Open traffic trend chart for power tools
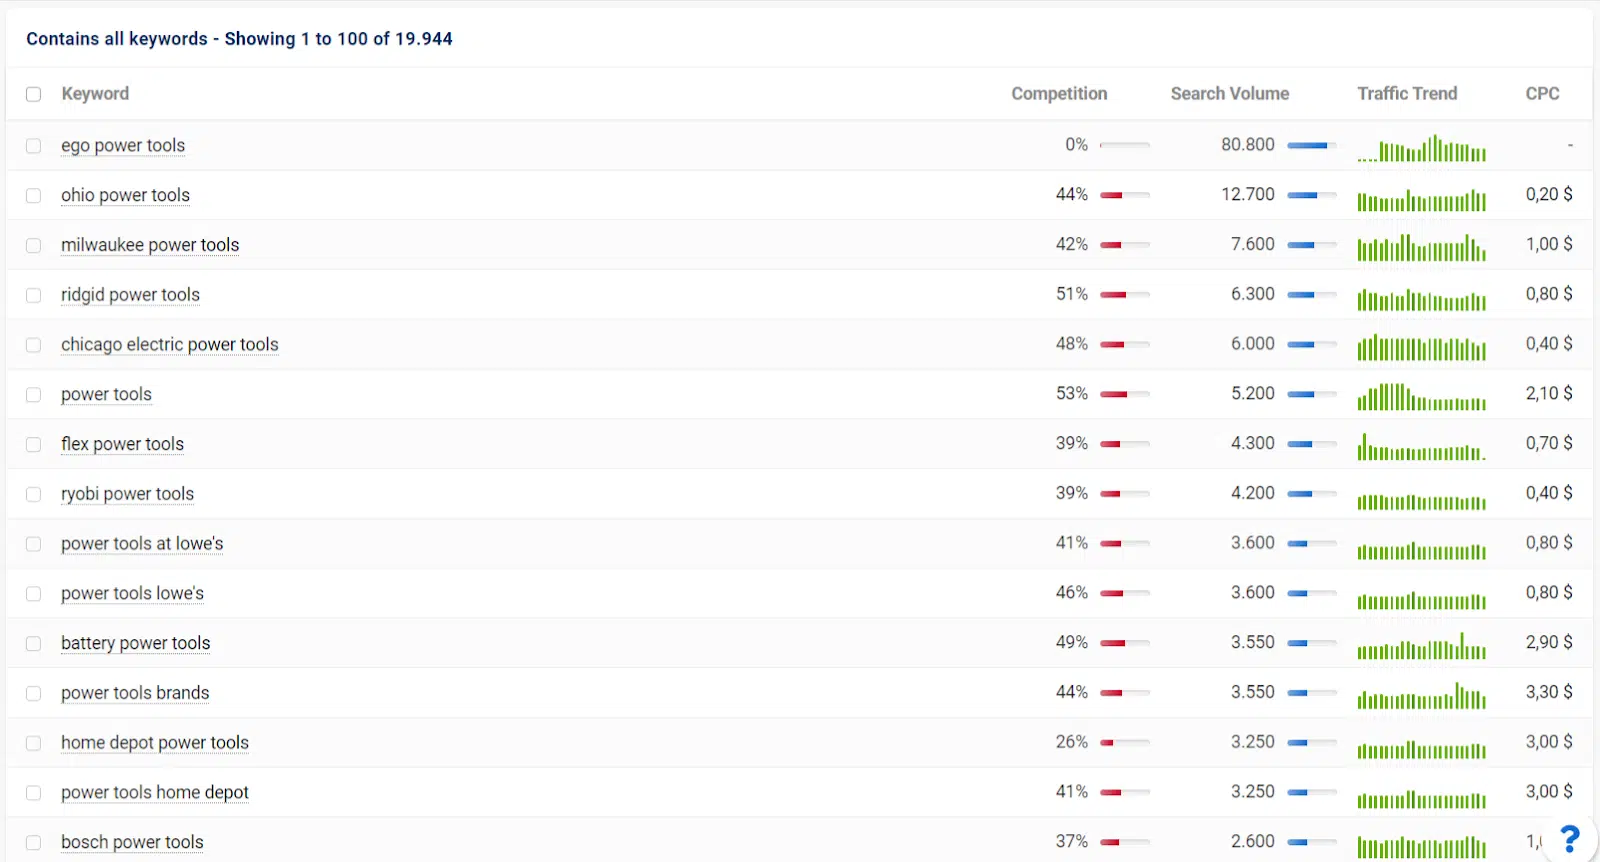Screen dimensions: 1600x862 point(1421,397)
